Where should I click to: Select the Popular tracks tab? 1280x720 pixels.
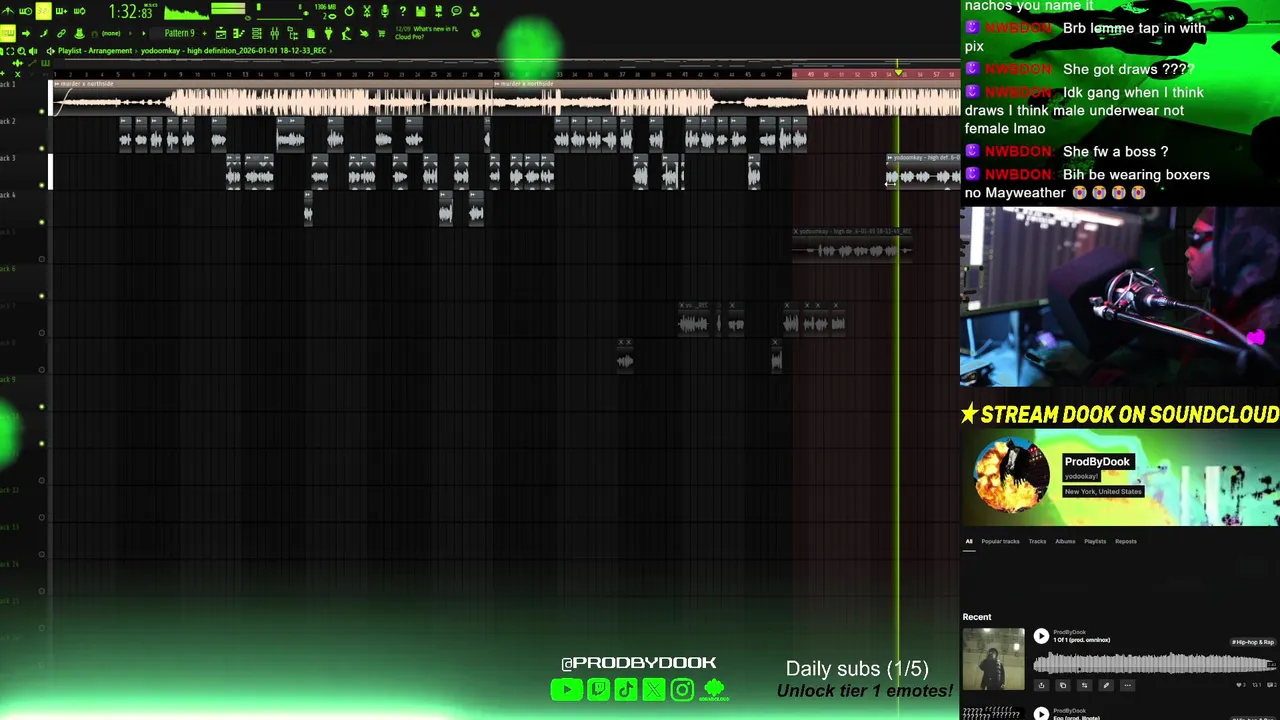coord(1000,541)
